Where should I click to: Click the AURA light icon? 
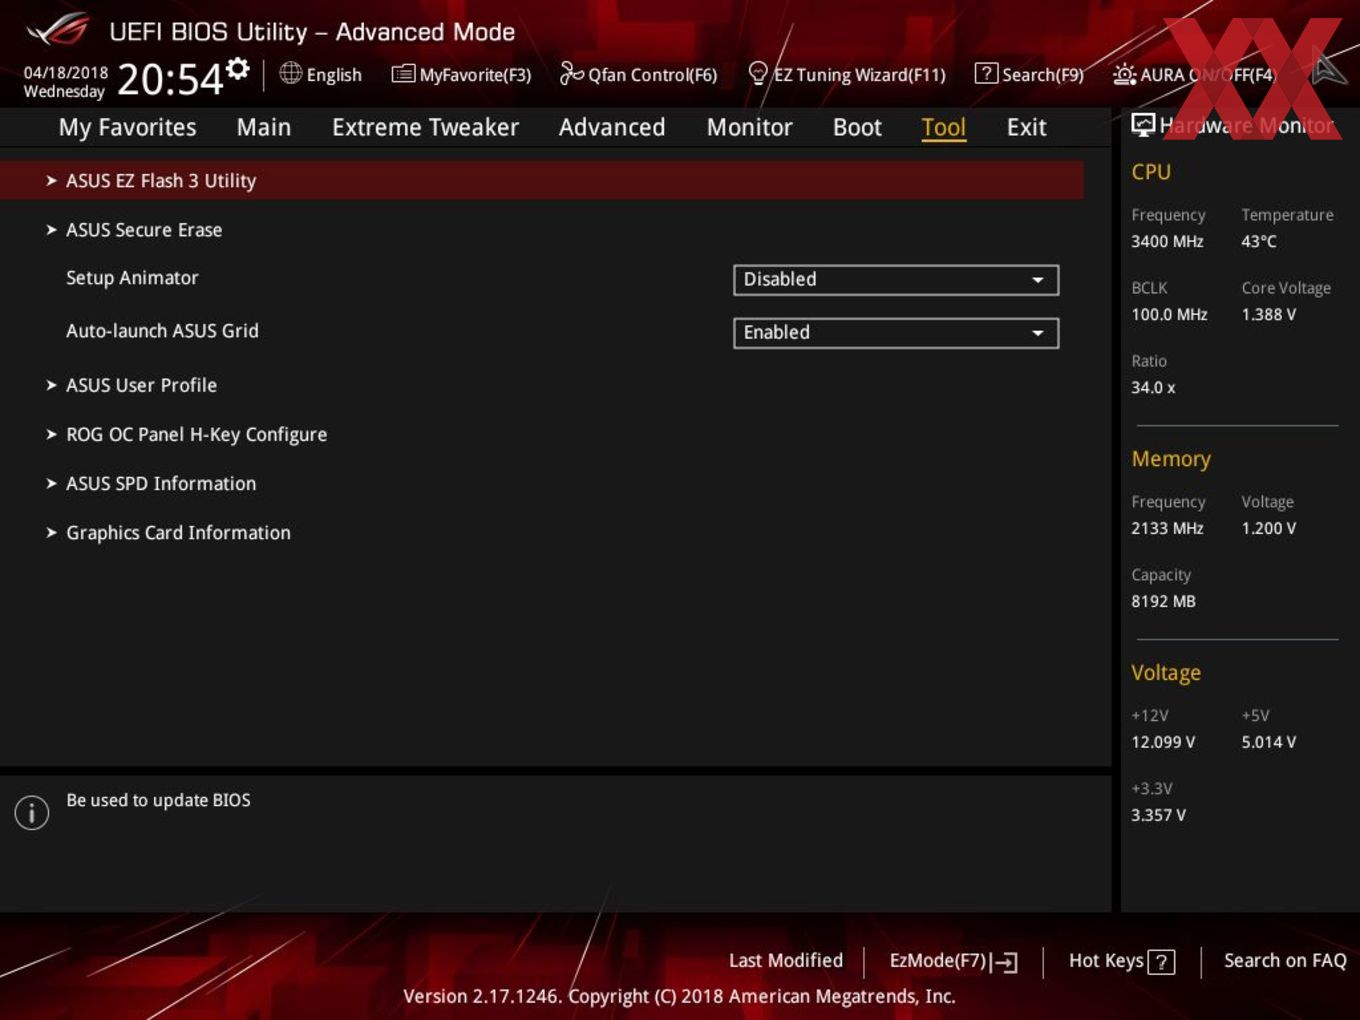(x=1124, y=74)
